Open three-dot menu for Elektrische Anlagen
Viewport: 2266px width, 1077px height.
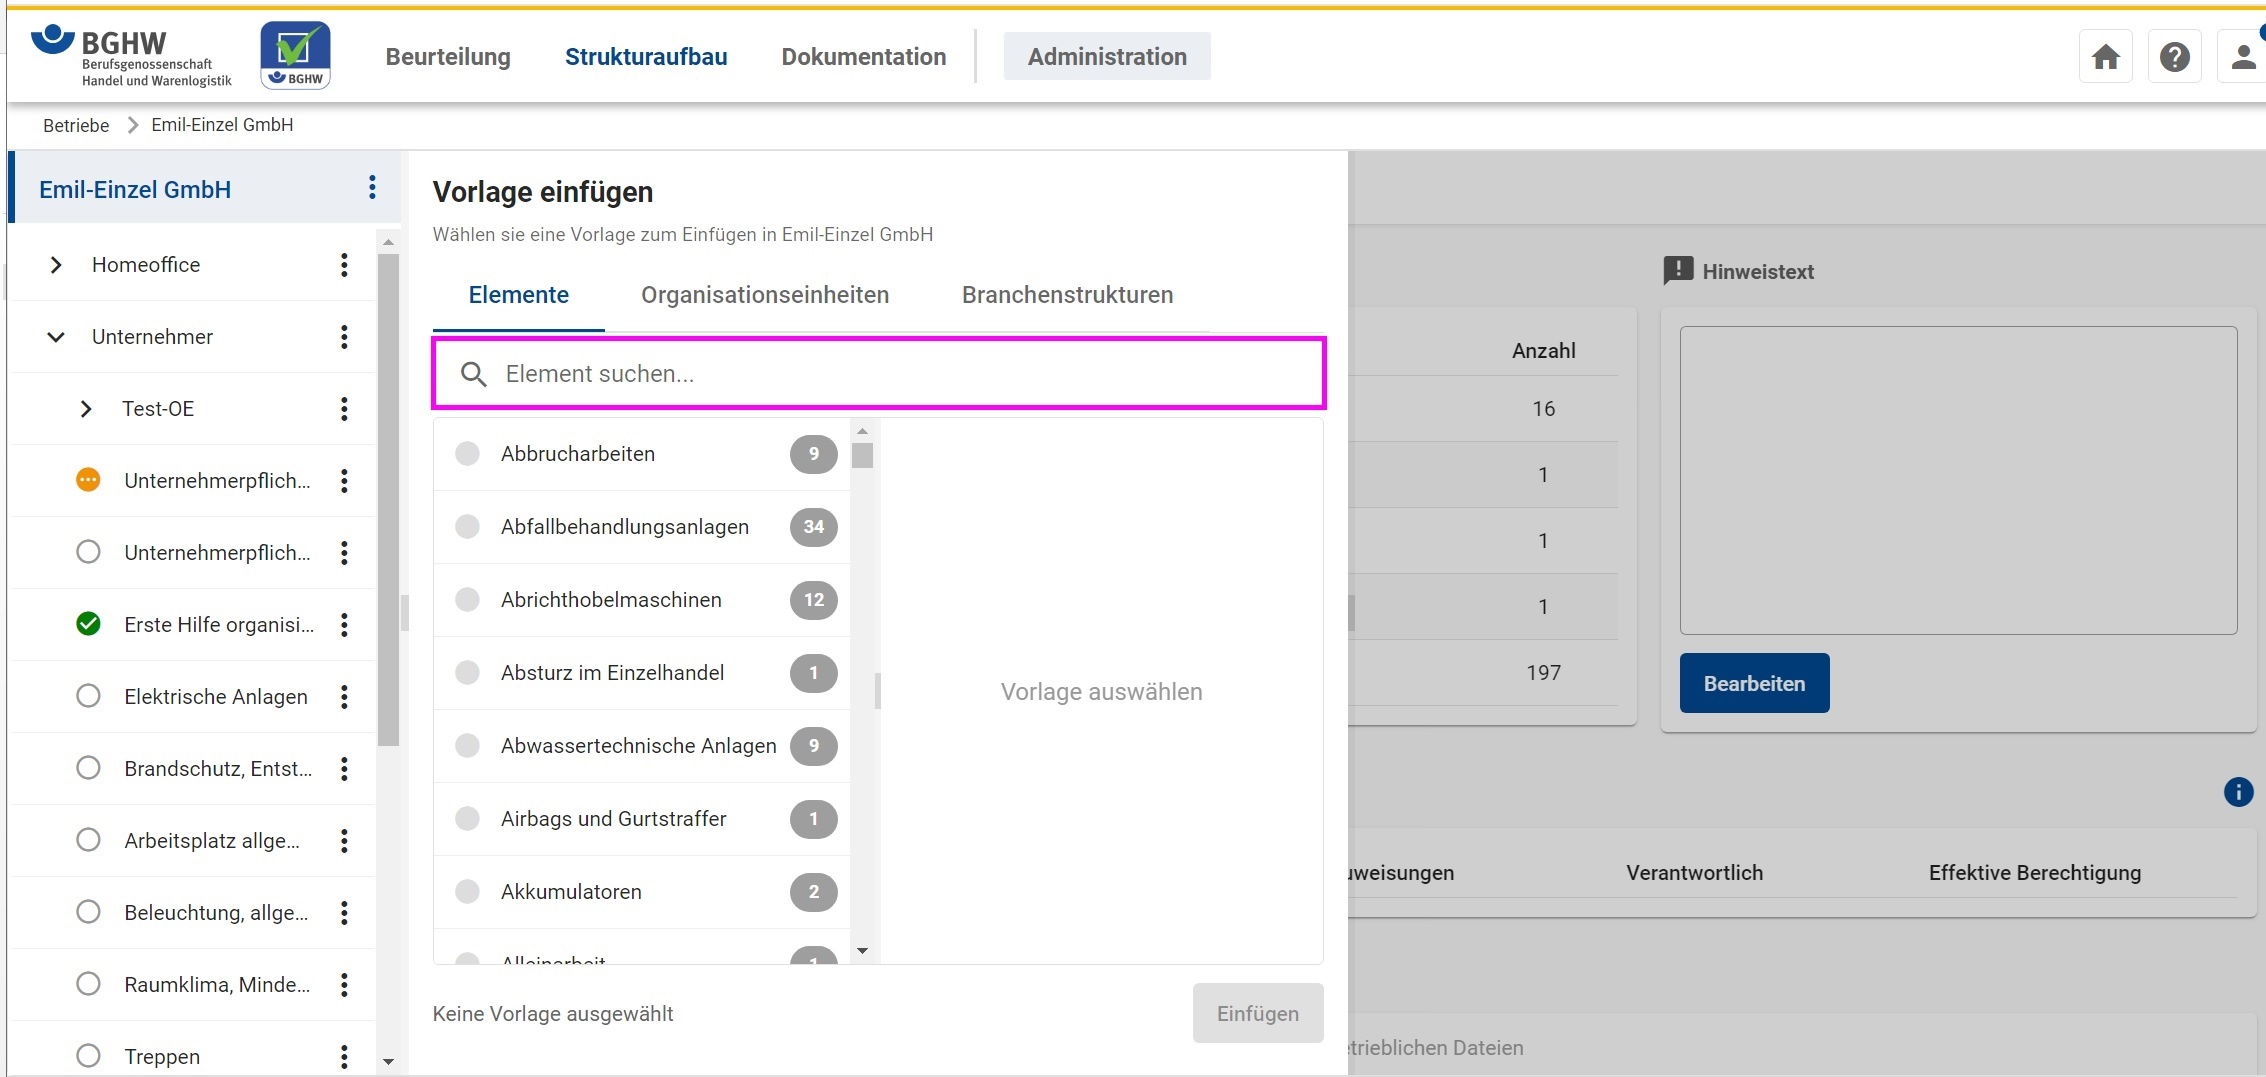(x=344, y=697)
